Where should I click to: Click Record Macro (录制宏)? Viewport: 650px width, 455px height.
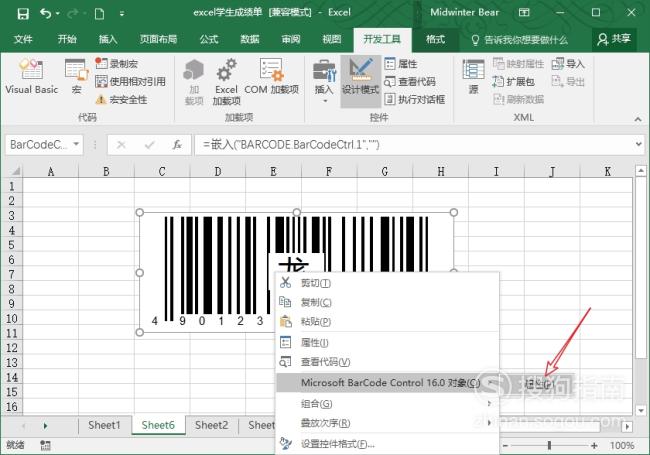point(116,64)
